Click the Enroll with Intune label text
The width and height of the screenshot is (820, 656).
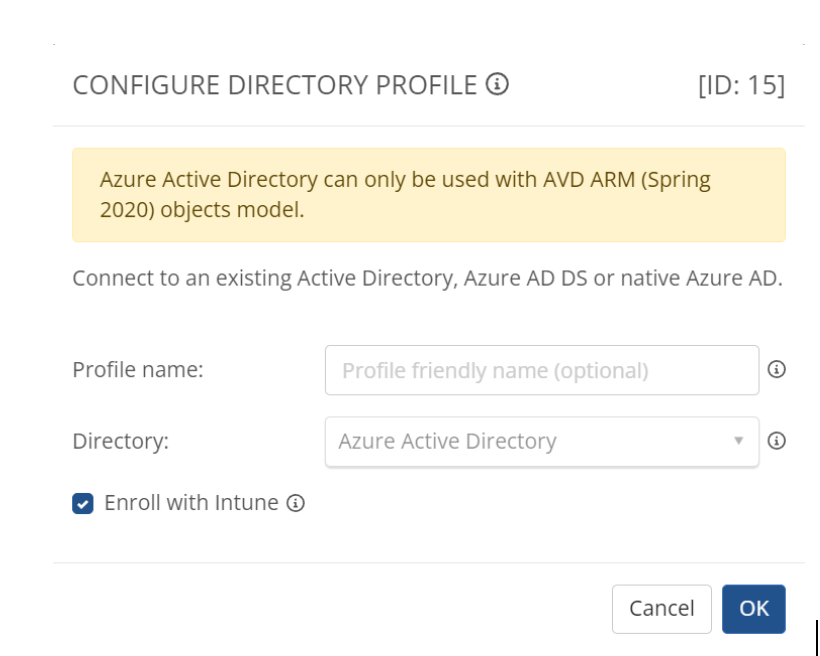click(191, 503)
